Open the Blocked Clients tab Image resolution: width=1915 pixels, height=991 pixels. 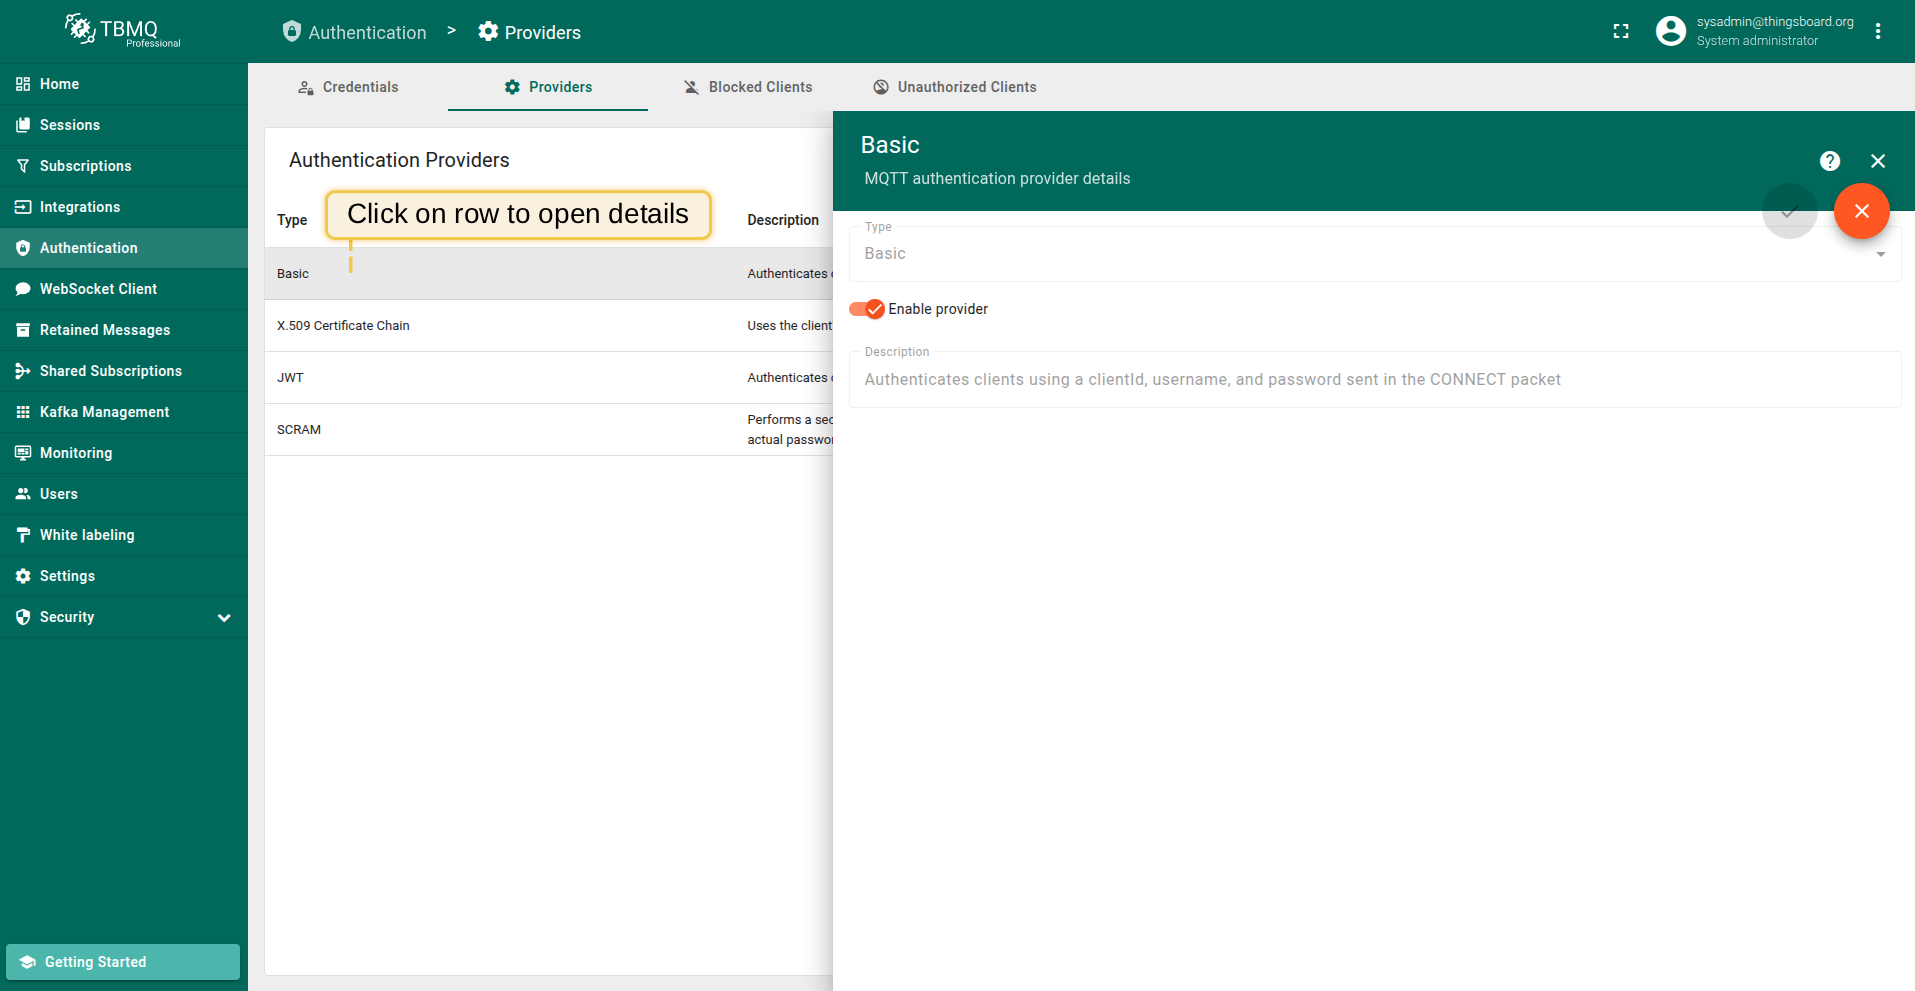pyautogui.click(x=747, y=87)
